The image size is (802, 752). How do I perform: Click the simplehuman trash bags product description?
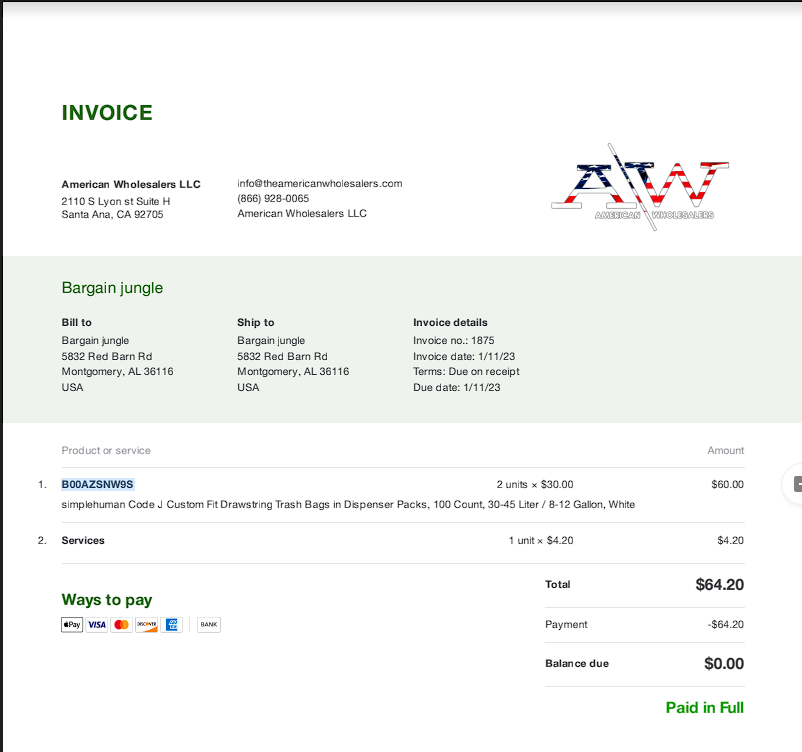pyautogui.click(x=348, y=505)
